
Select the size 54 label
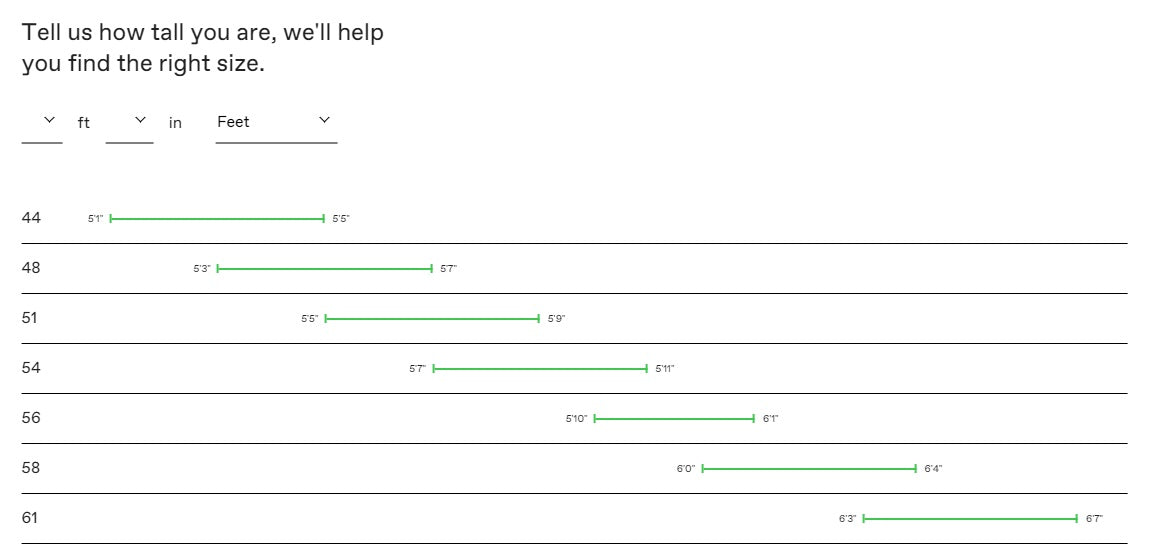coord(31,368)
